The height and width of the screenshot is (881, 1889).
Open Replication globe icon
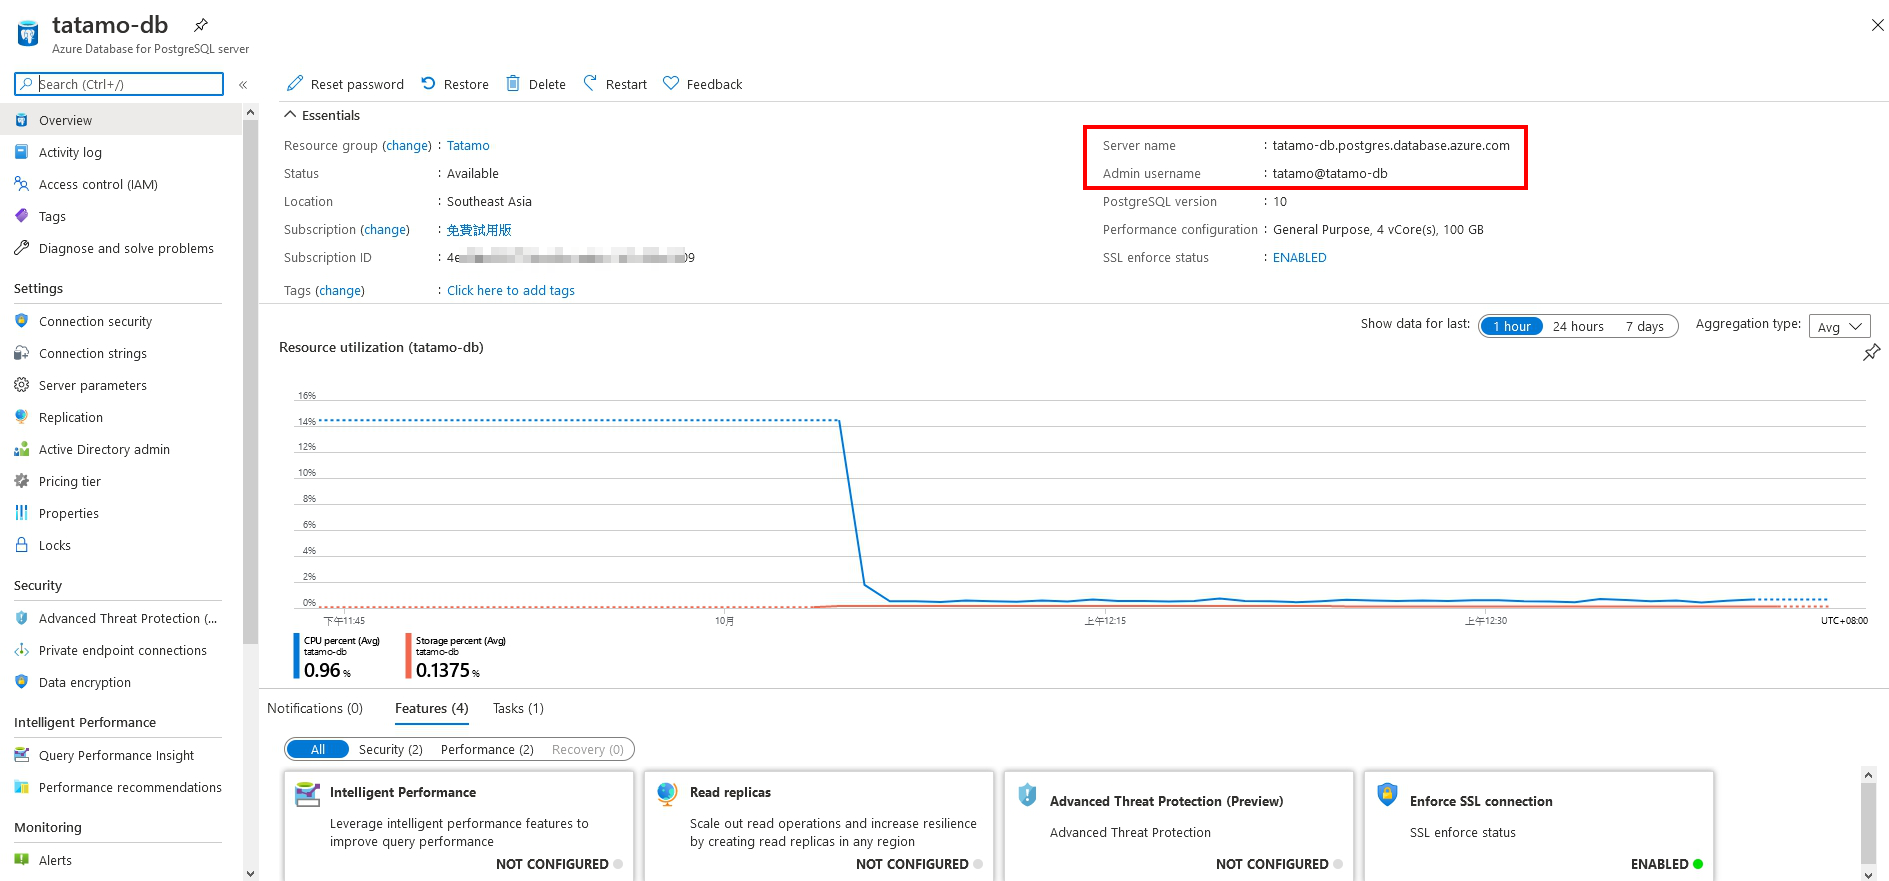point(21,417)
